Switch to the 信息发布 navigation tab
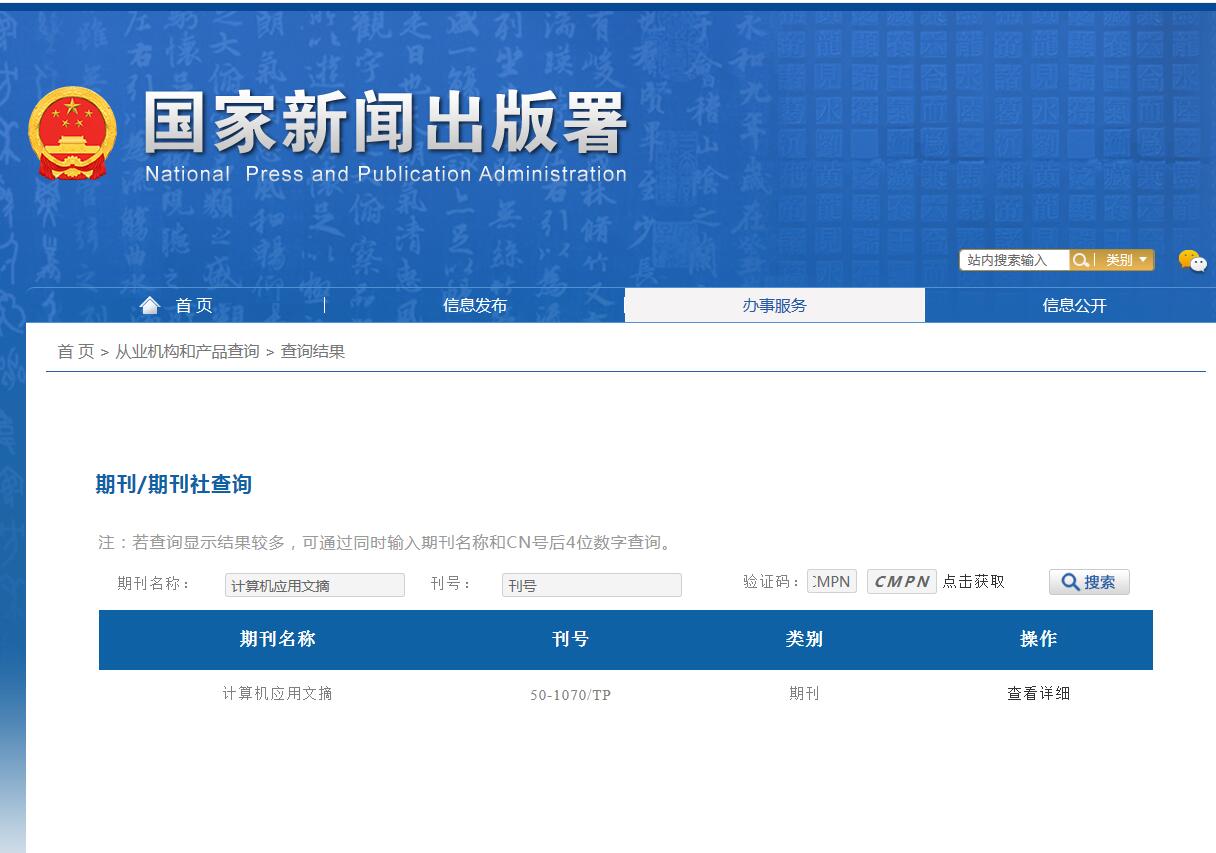The width and height of the screenshot is (1216, 853). pos(475,305)
